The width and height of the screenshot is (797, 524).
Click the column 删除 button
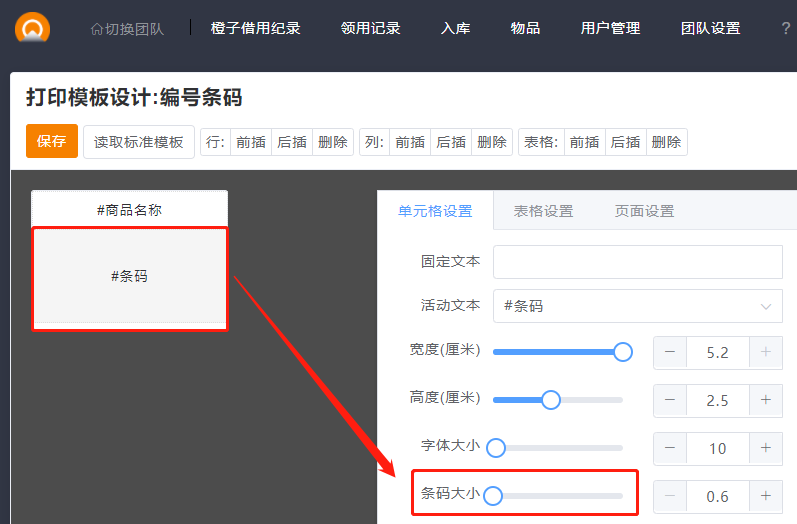[x=491, y=142]
